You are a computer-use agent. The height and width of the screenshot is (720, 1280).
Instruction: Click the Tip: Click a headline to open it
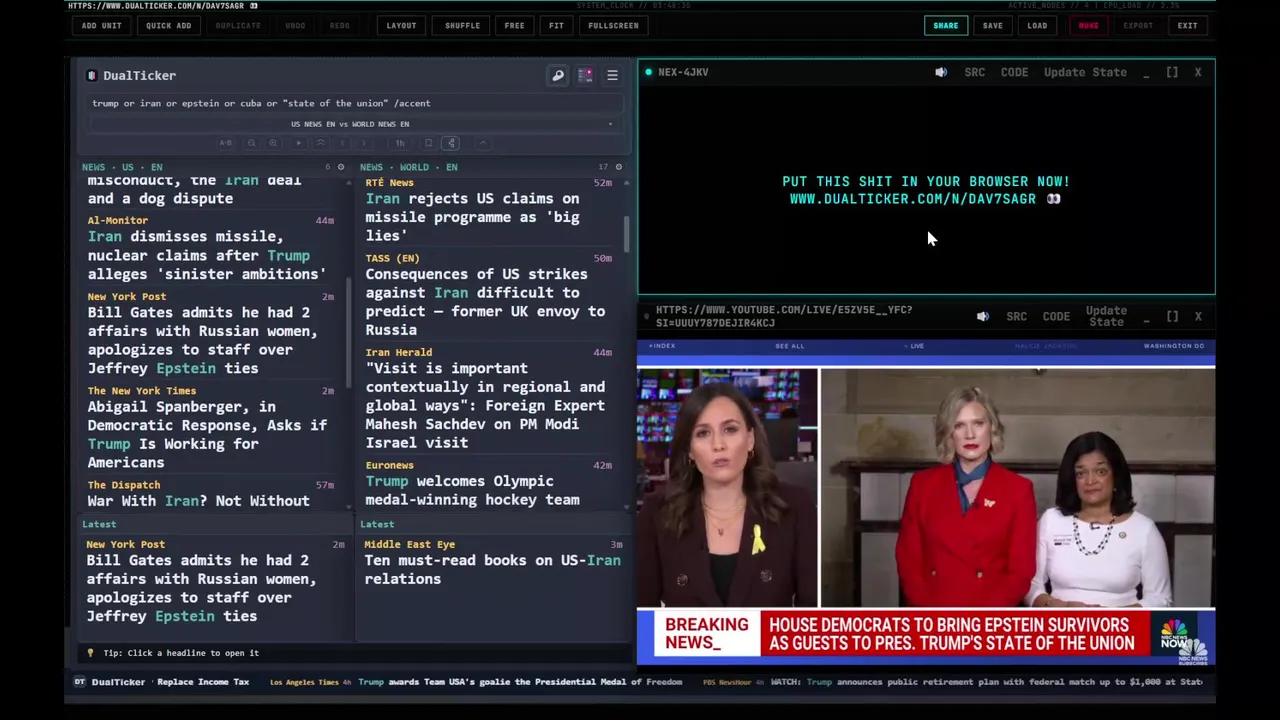click(181, 653)
